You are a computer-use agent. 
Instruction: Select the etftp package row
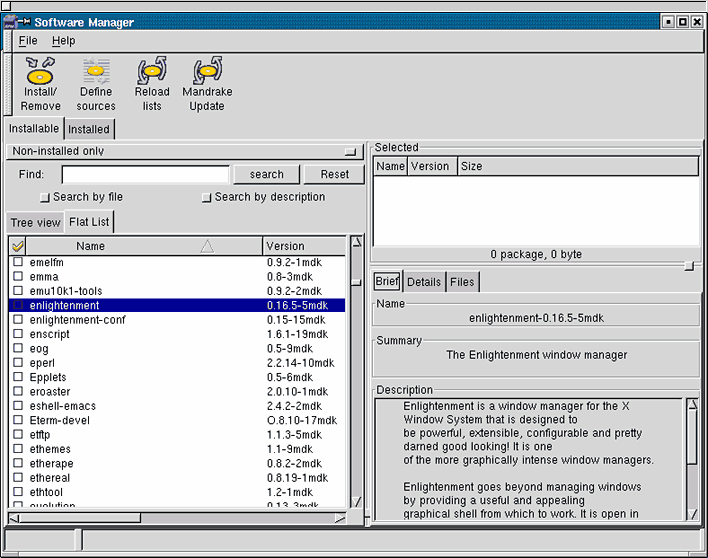pyautogui.click(x=177, y=435)
